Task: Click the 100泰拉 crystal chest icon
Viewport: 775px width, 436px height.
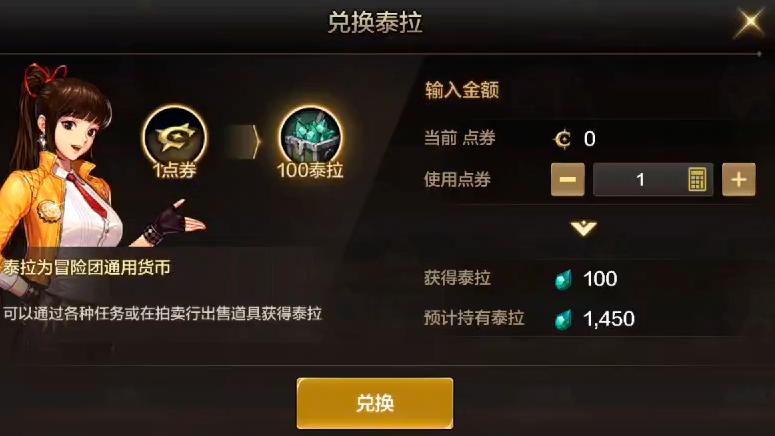Action: point(310,136)
